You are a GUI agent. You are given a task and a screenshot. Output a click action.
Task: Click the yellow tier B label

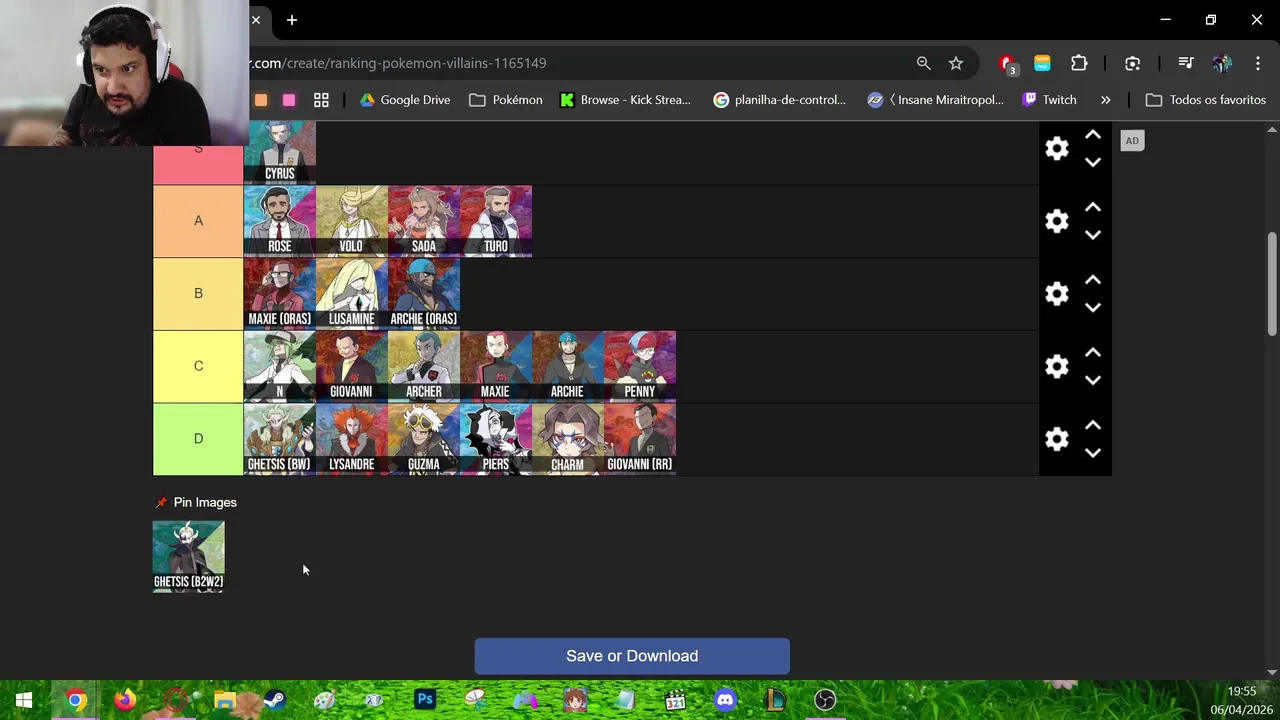(198, 294)
